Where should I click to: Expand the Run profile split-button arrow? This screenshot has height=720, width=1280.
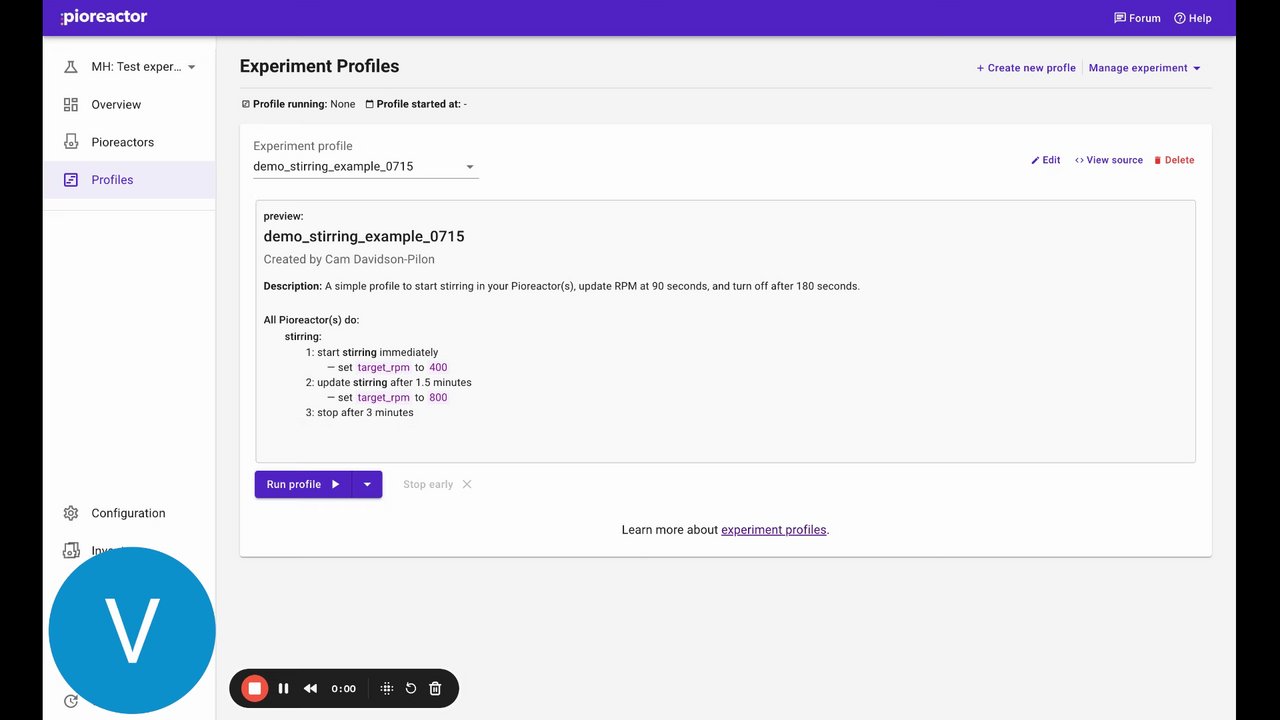367,484
